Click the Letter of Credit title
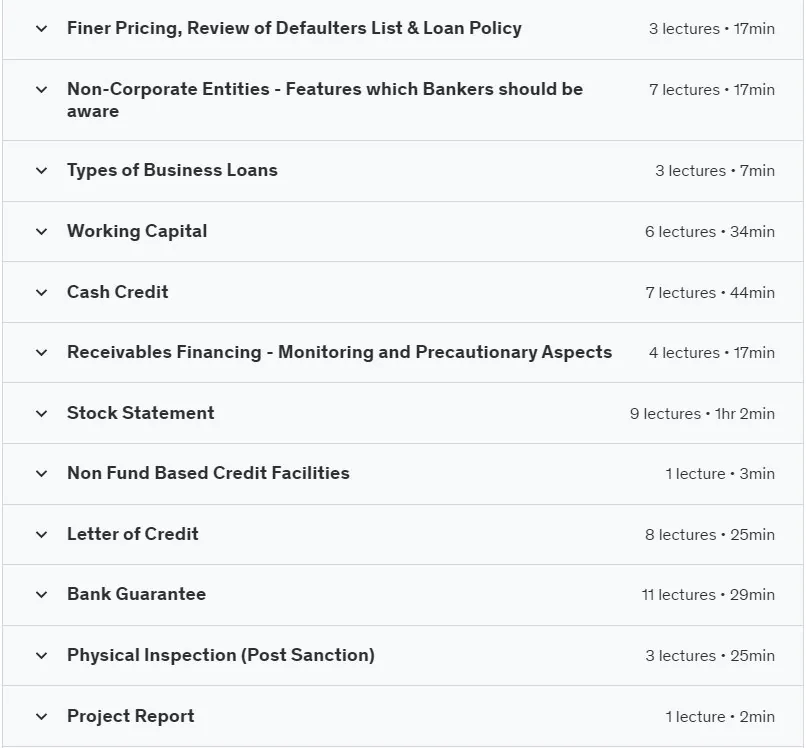The height and width of the screenshot is (748, 806). click(x=133, y=534)
